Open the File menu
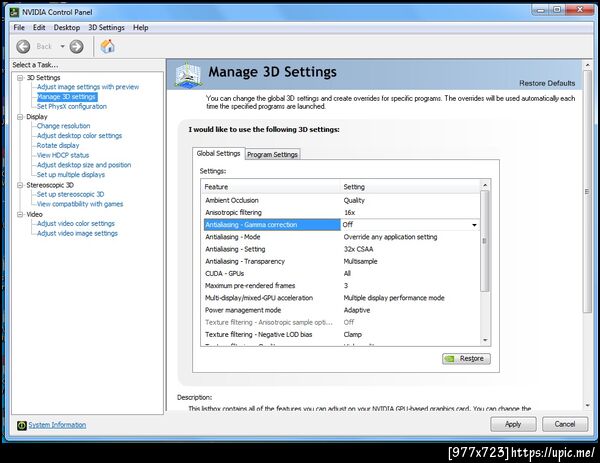This screenshot has width=600, height=463. tap(19, 28)
